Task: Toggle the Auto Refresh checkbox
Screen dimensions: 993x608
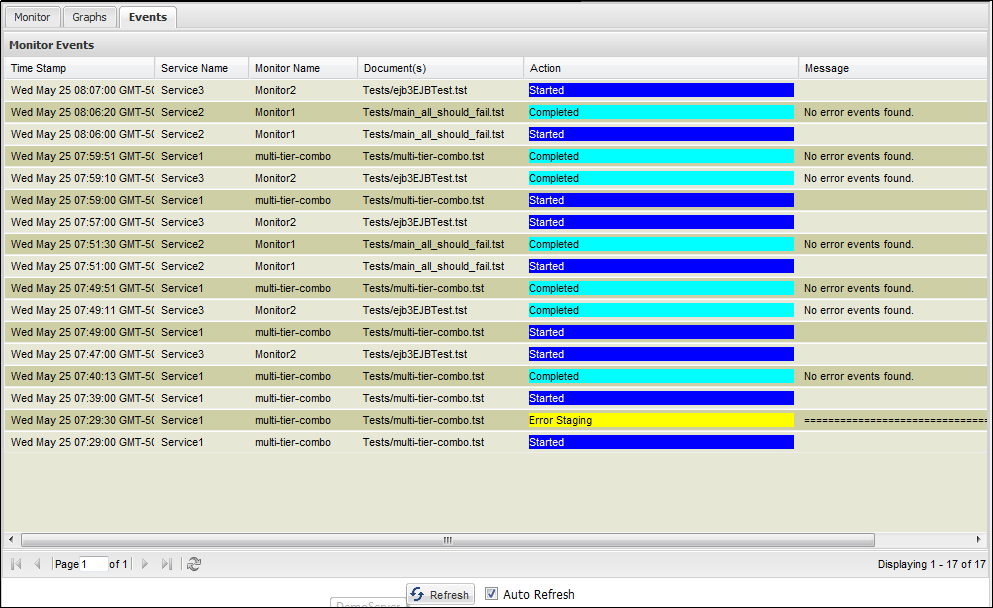Action: click(491, 593)
